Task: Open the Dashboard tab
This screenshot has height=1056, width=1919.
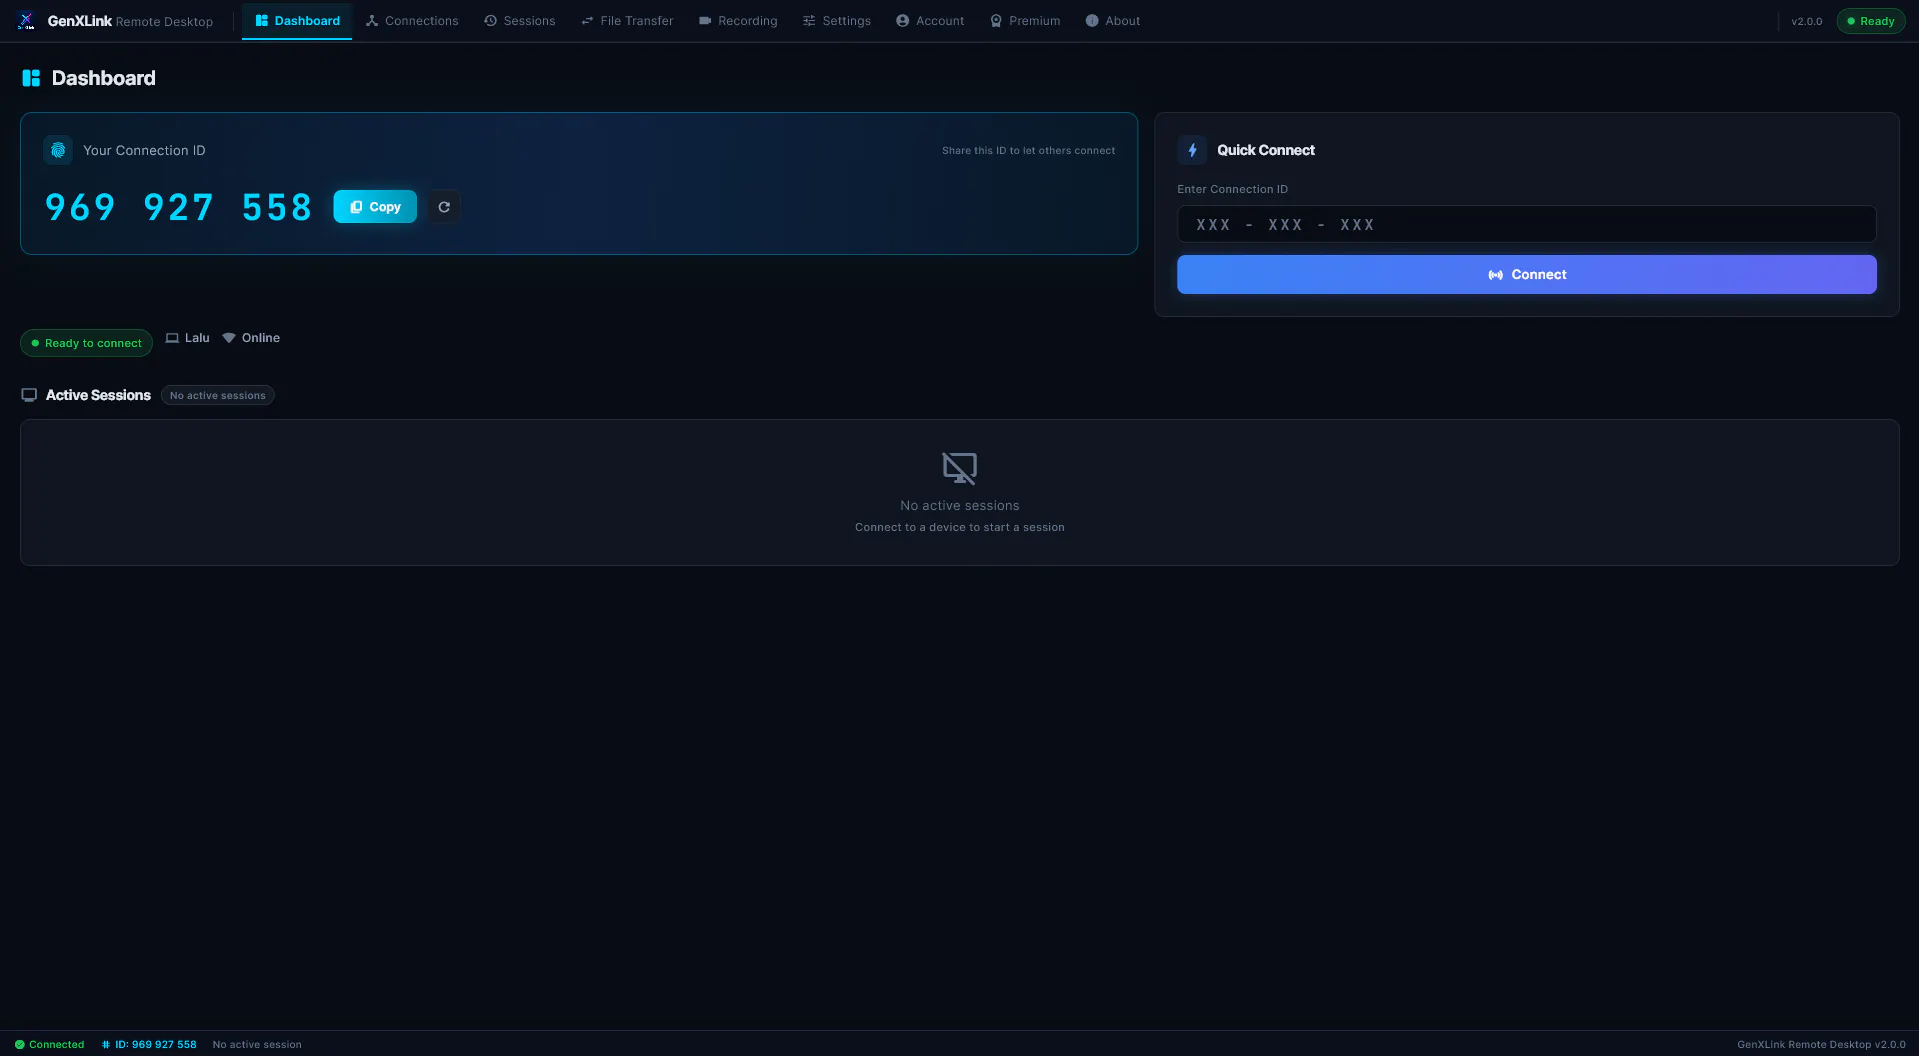Action: tap(297, 21)
